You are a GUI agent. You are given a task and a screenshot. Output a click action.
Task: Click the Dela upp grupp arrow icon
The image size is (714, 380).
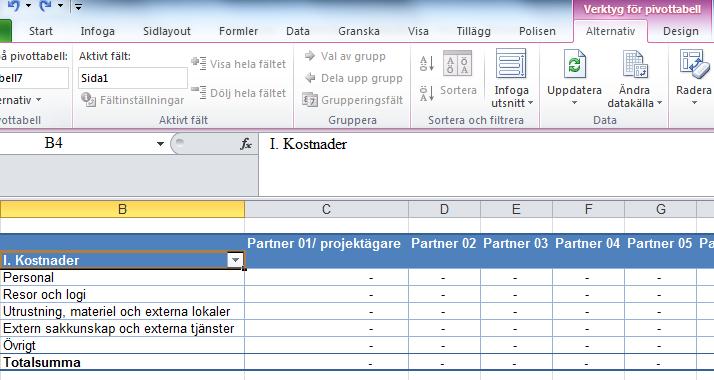click(310, 77)
